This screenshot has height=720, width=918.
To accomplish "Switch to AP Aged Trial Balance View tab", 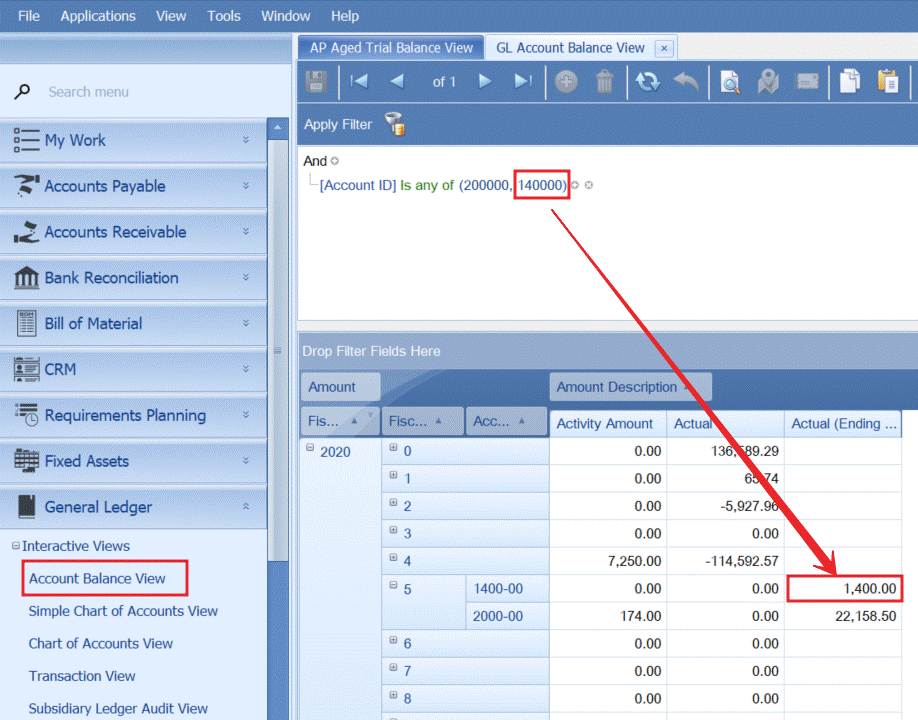I will coord(391,47).
